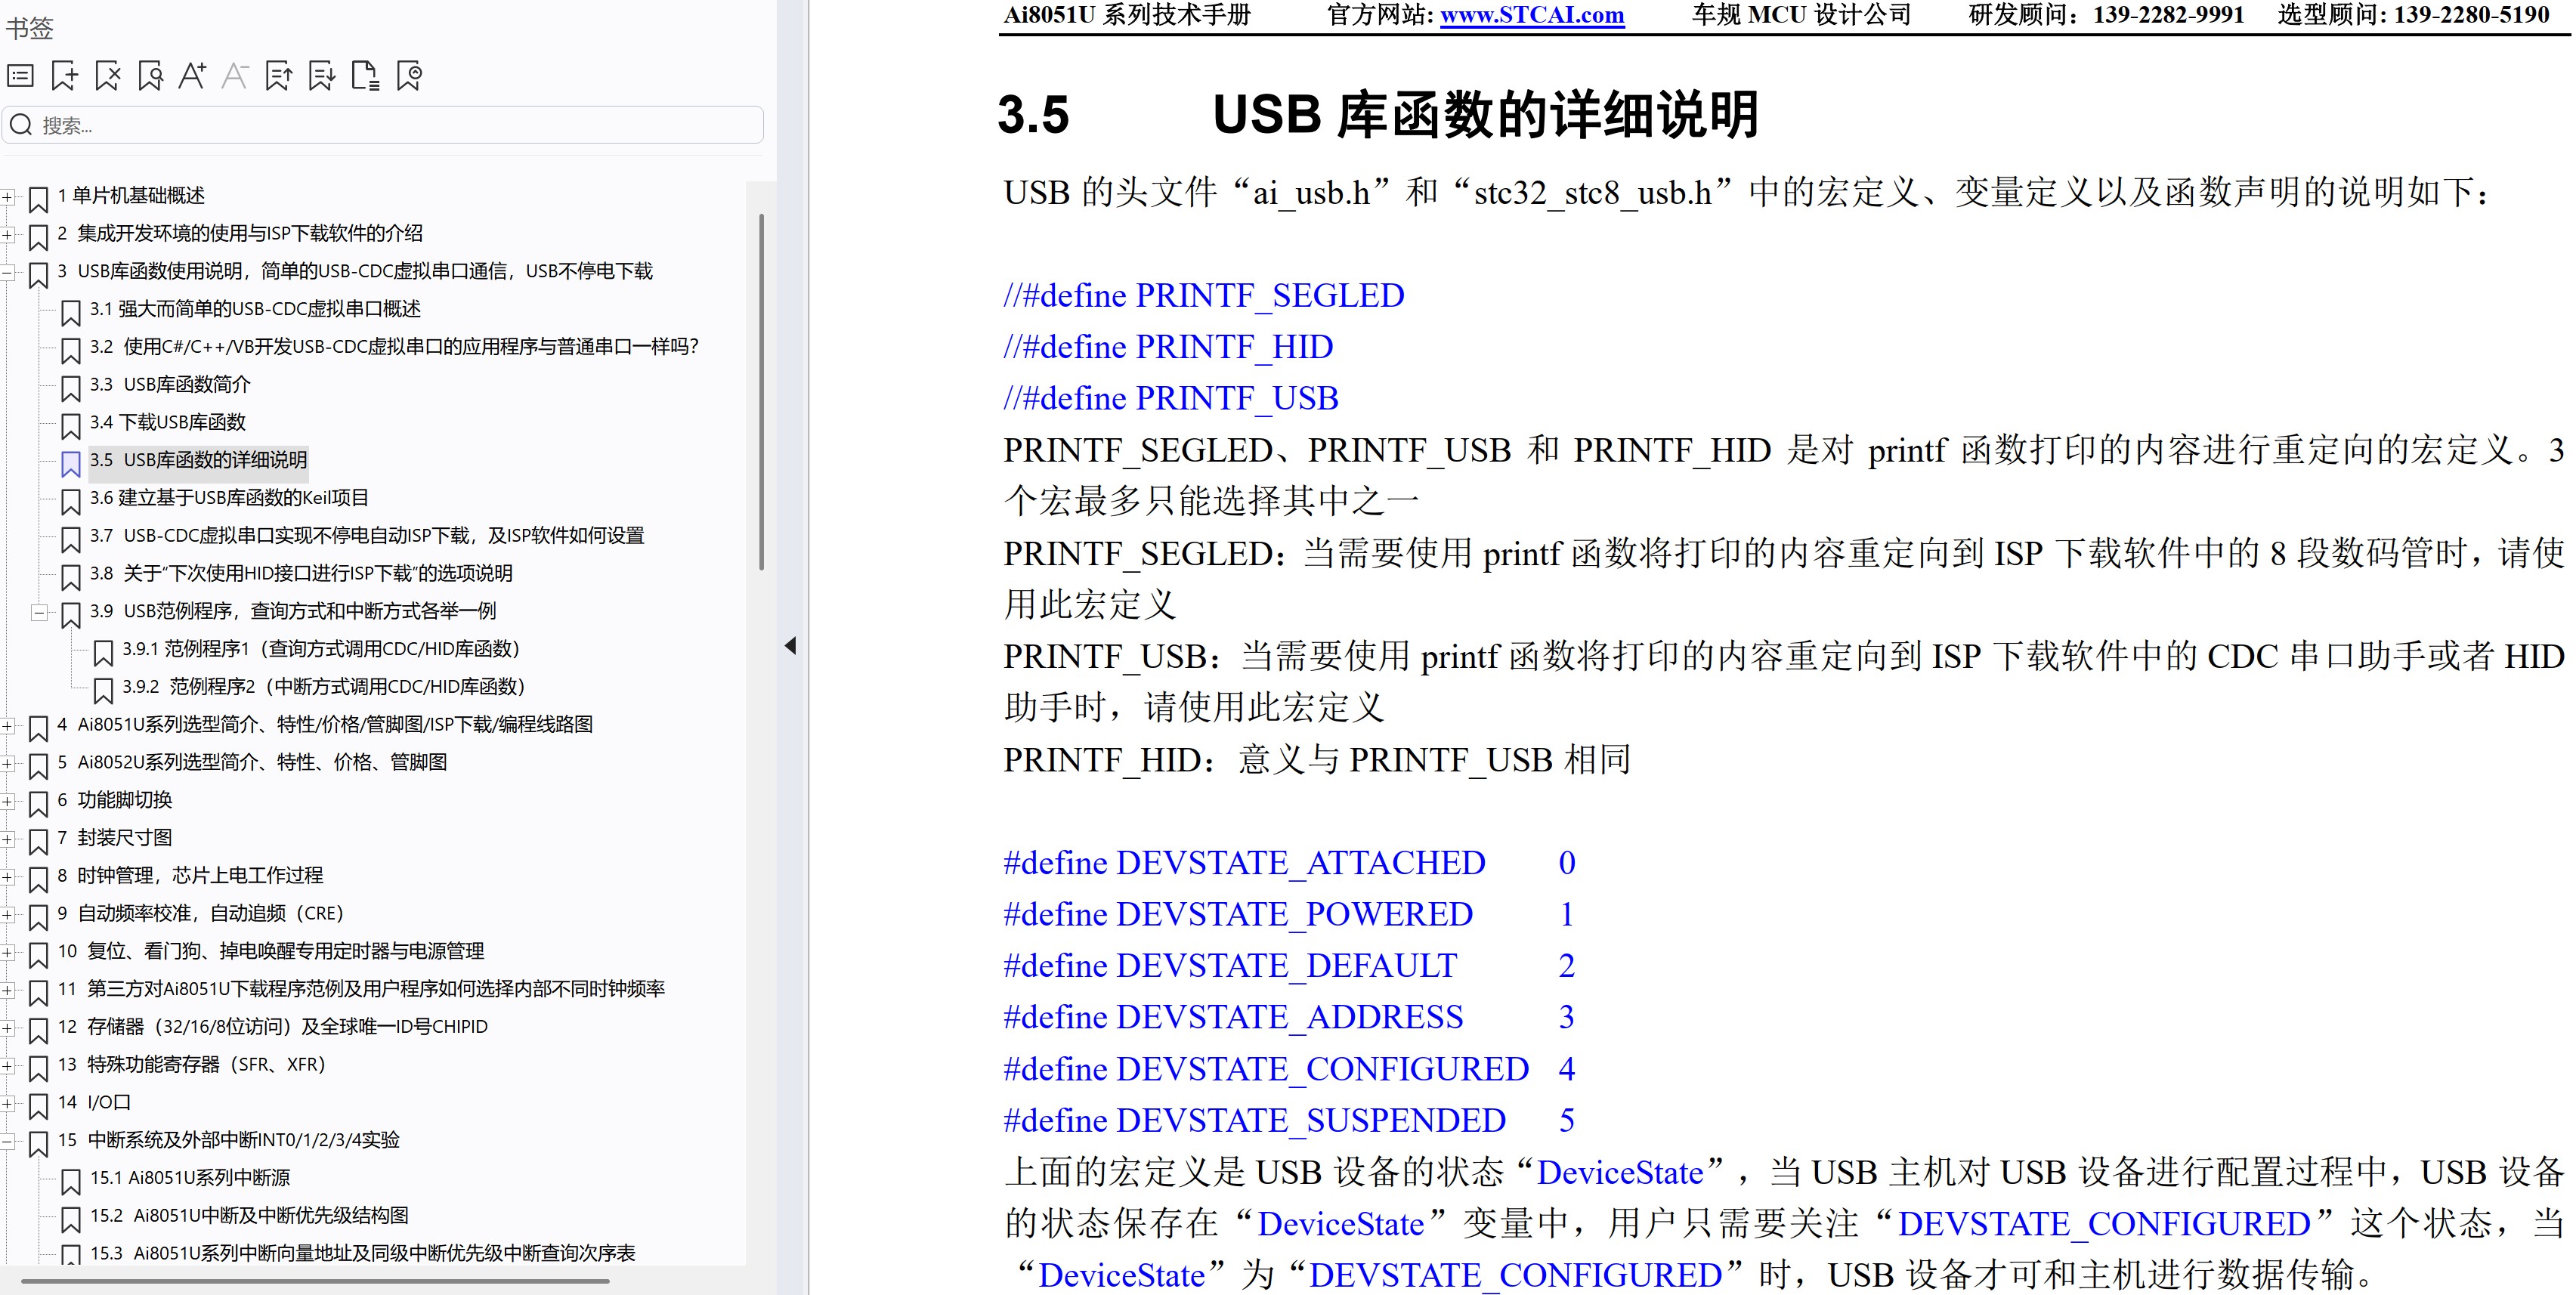Delete the selected bookmark
Viewport: 2576px width, 1295px height.
coord(108,76)
